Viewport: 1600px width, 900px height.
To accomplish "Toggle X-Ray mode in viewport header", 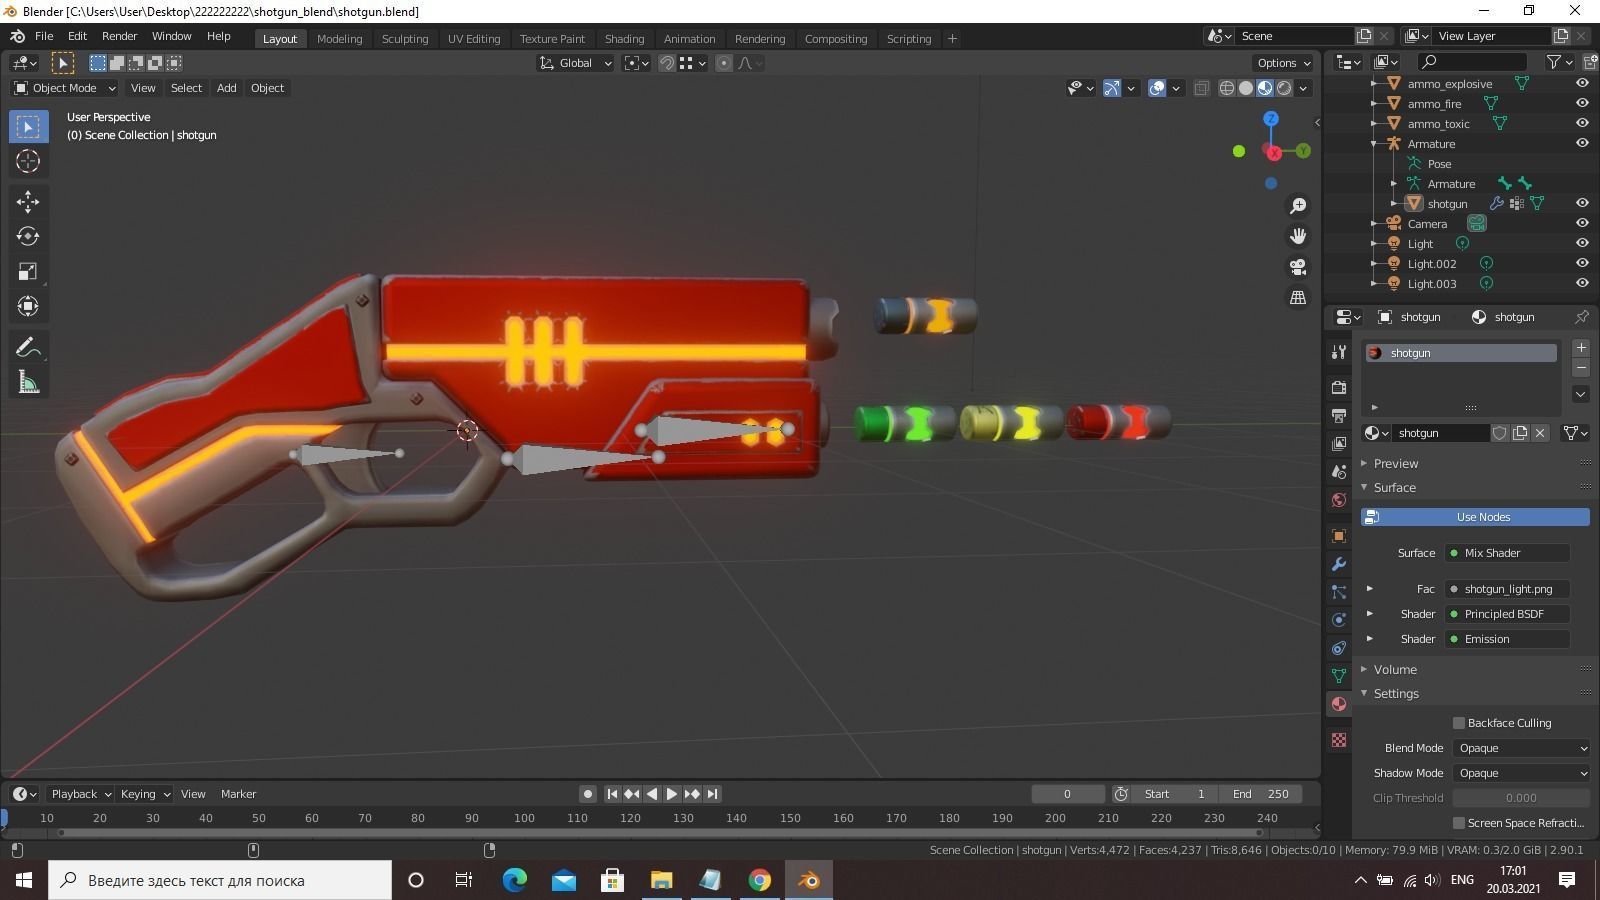I will (x=1202, y=88).
